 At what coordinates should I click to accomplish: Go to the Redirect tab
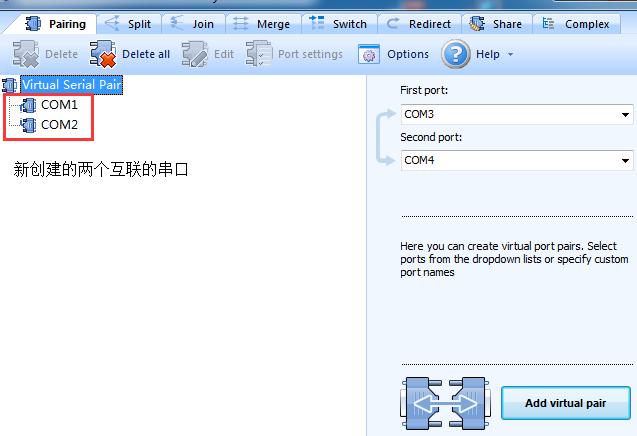pos(419,24)
